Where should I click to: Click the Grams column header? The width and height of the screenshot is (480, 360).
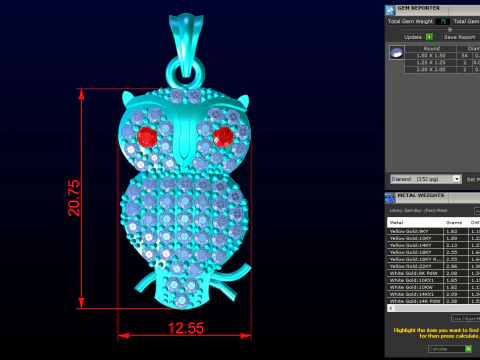coord(455,222)
